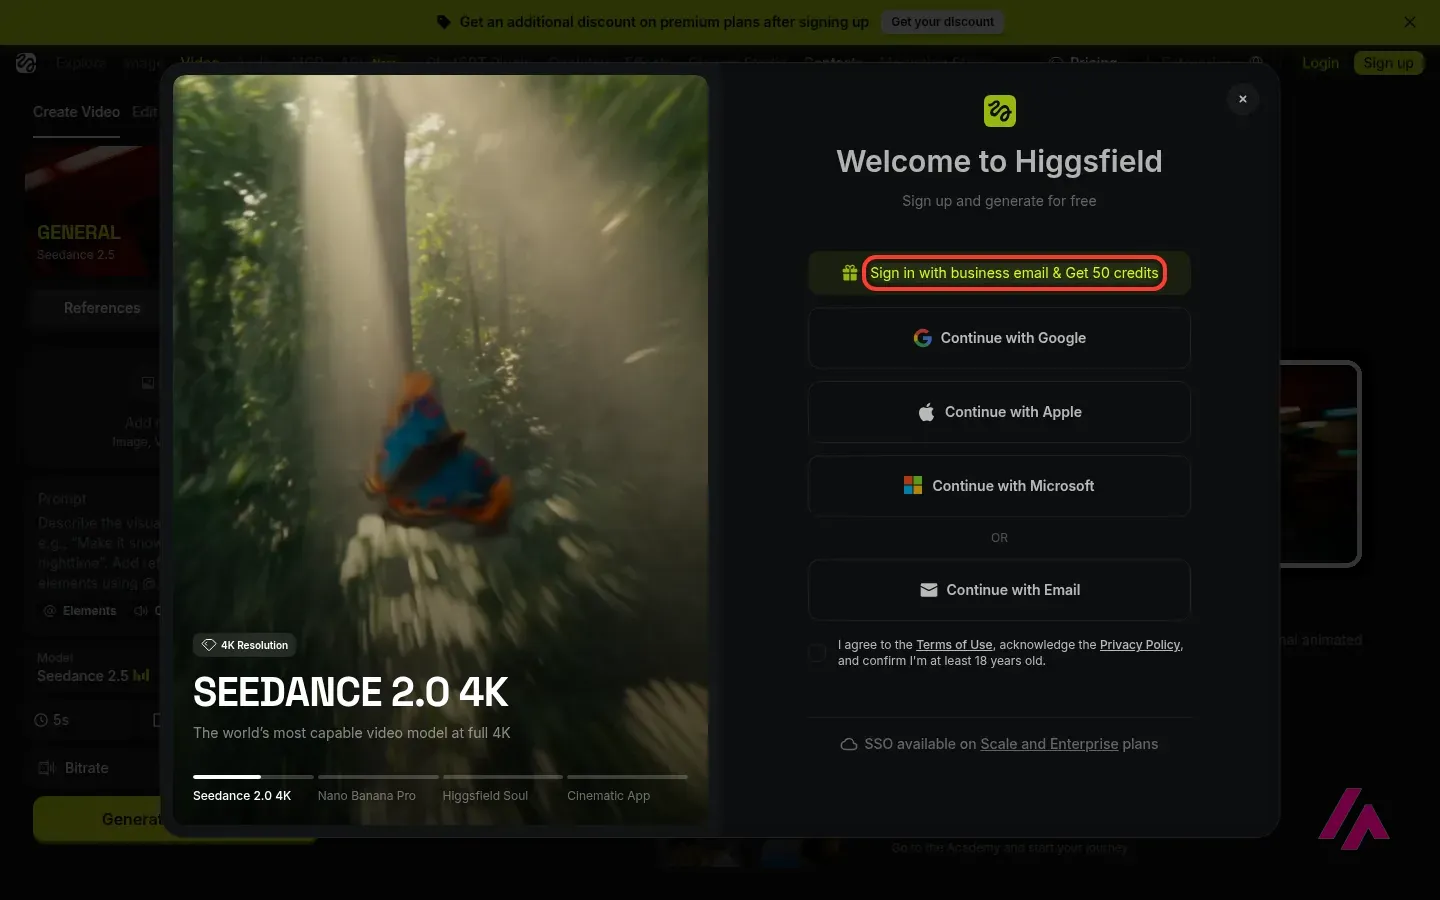Image resolution: width=1440 pixels, height=900 pixels.
Task: Open the Privacy Policy link
Action: tap(1140, 645)
